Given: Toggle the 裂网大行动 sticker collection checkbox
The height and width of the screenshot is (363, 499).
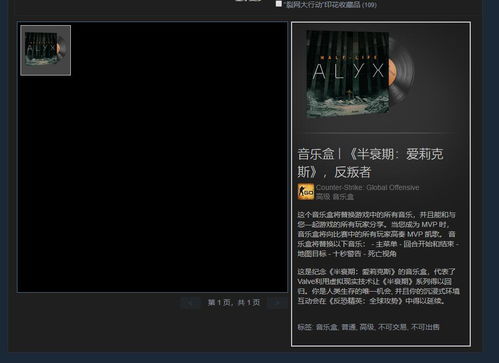Looking at the screenshot, I should point(279,4).
